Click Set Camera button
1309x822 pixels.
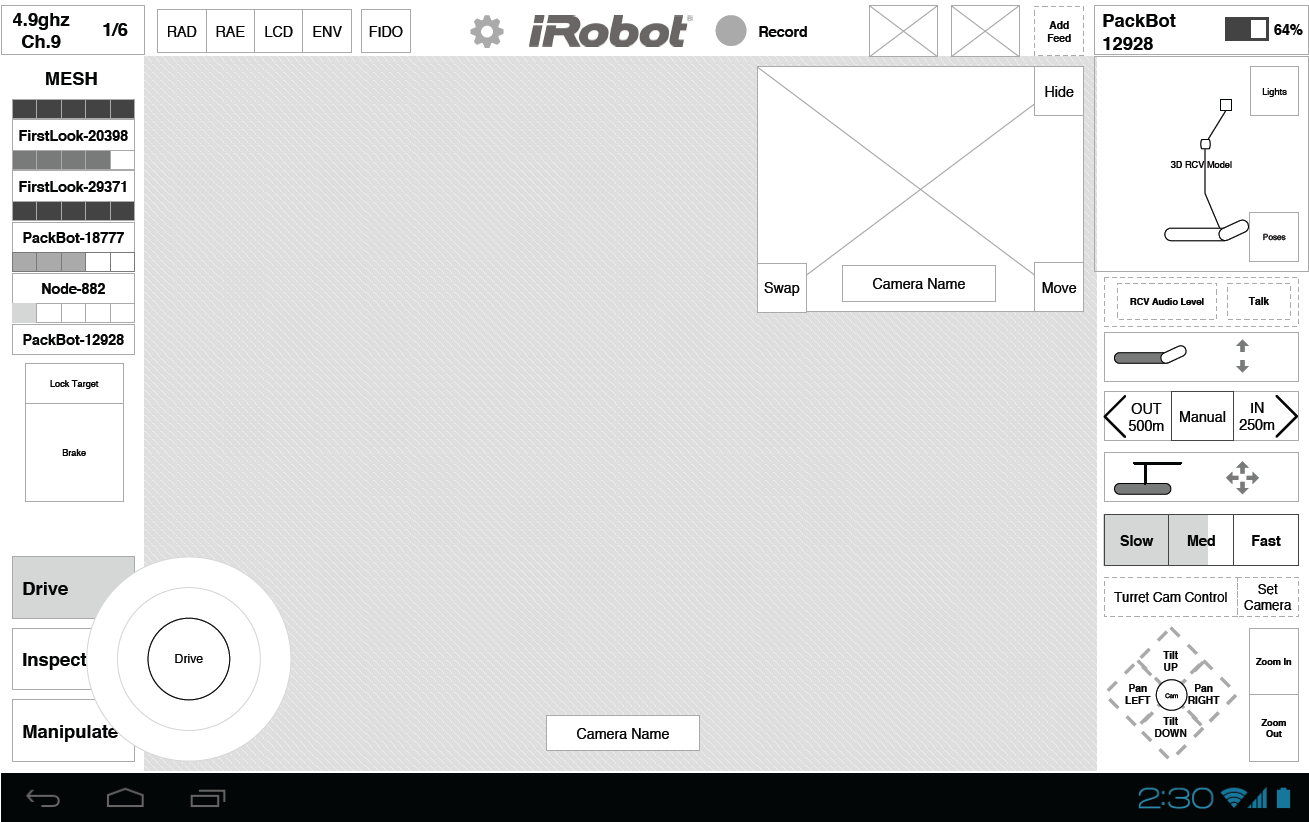1268,597
